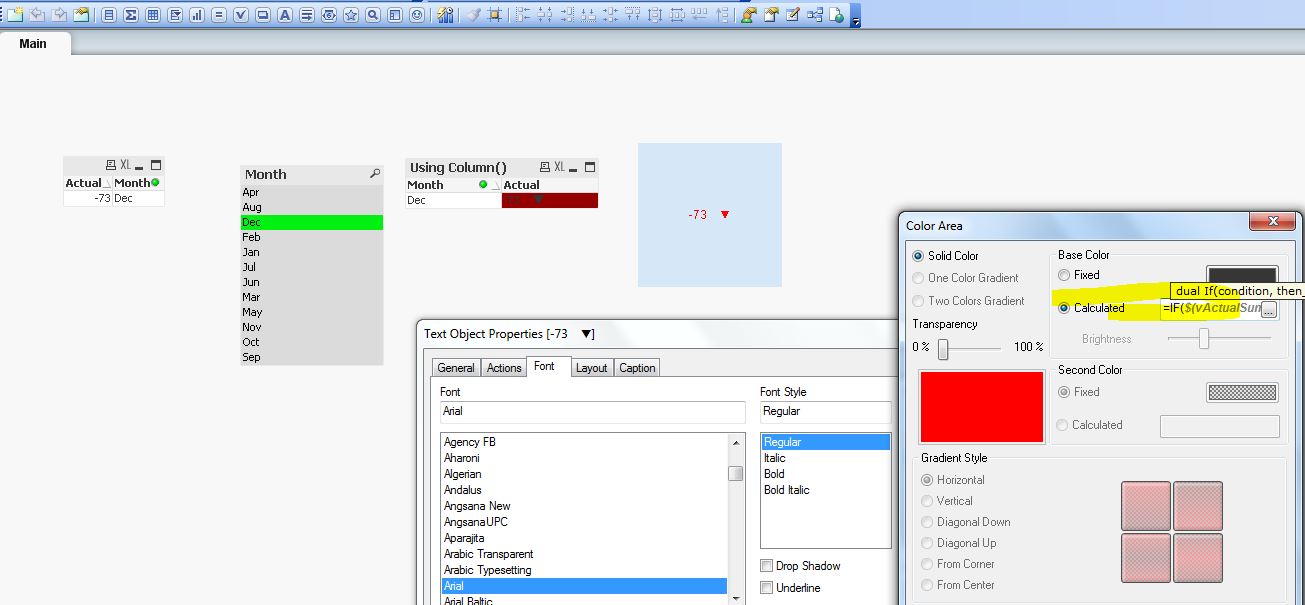The image size is (1305, 605).
Task: Click sort indicator on Actual column header
Action: coord(107,183)
